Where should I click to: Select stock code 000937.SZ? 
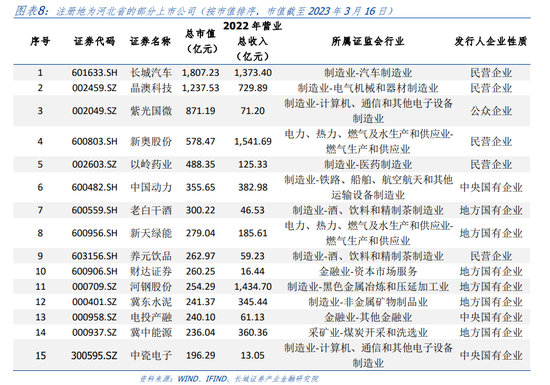click(94, 332)
